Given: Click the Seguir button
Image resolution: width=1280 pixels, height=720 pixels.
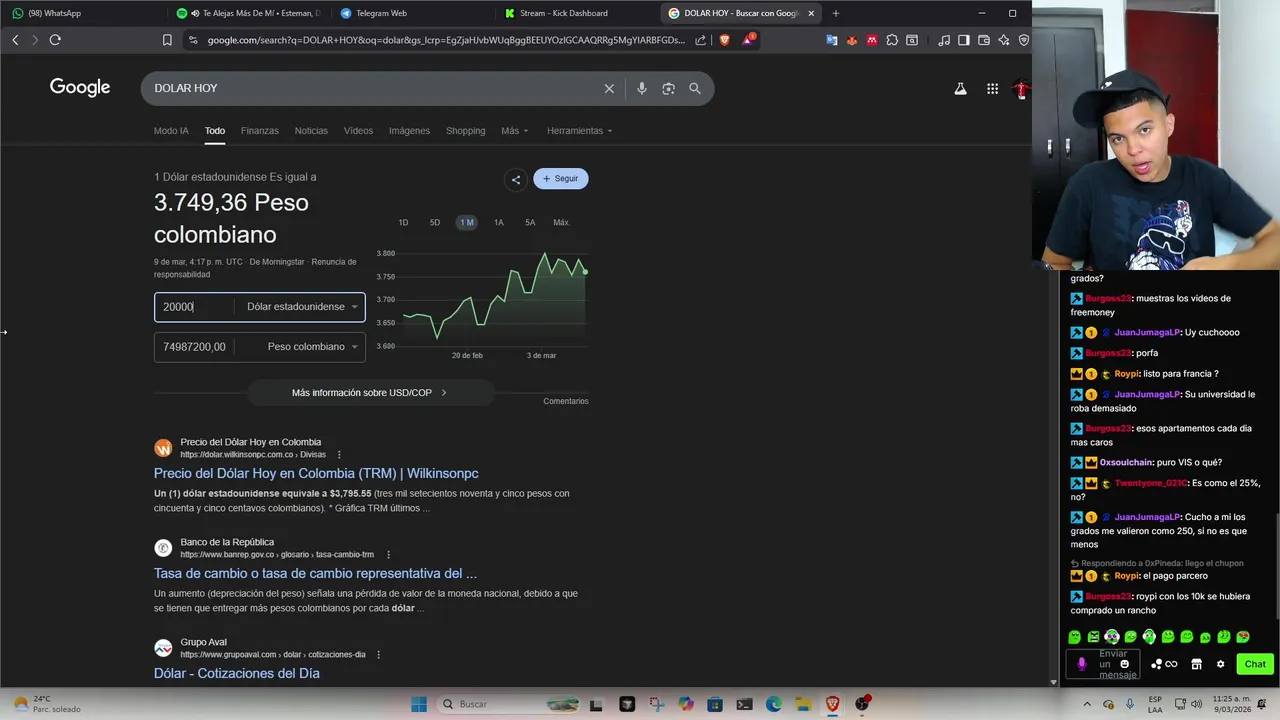Looking at the screenshot, I should pos(561,179).
